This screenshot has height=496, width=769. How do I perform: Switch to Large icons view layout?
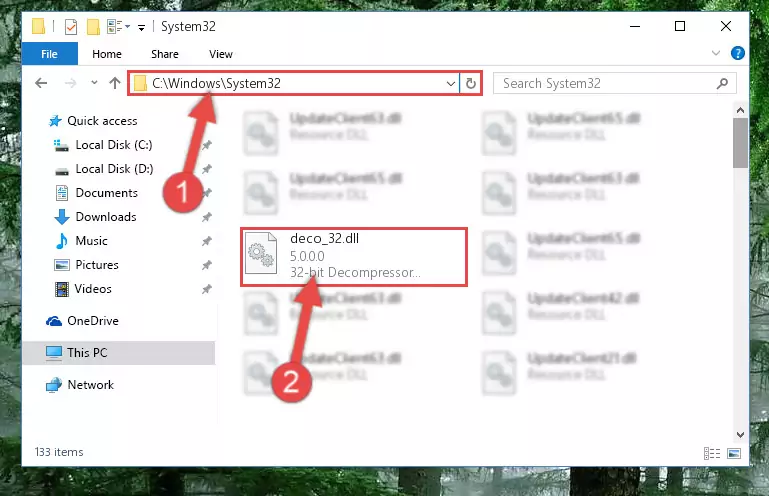pos(734,453)
